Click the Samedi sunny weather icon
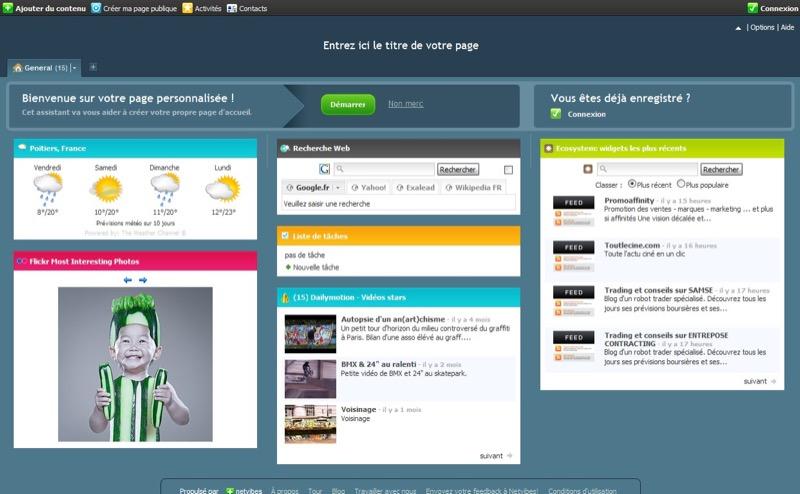Image resolution: width=800 pixels, height=494 pixels. tap(106, 189)
